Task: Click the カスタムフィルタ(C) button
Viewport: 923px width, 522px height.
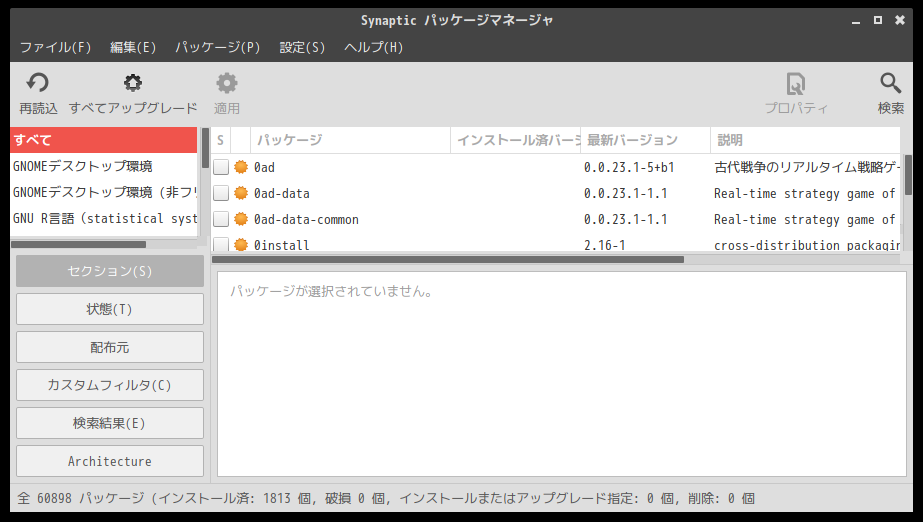Action: (110, 385)
